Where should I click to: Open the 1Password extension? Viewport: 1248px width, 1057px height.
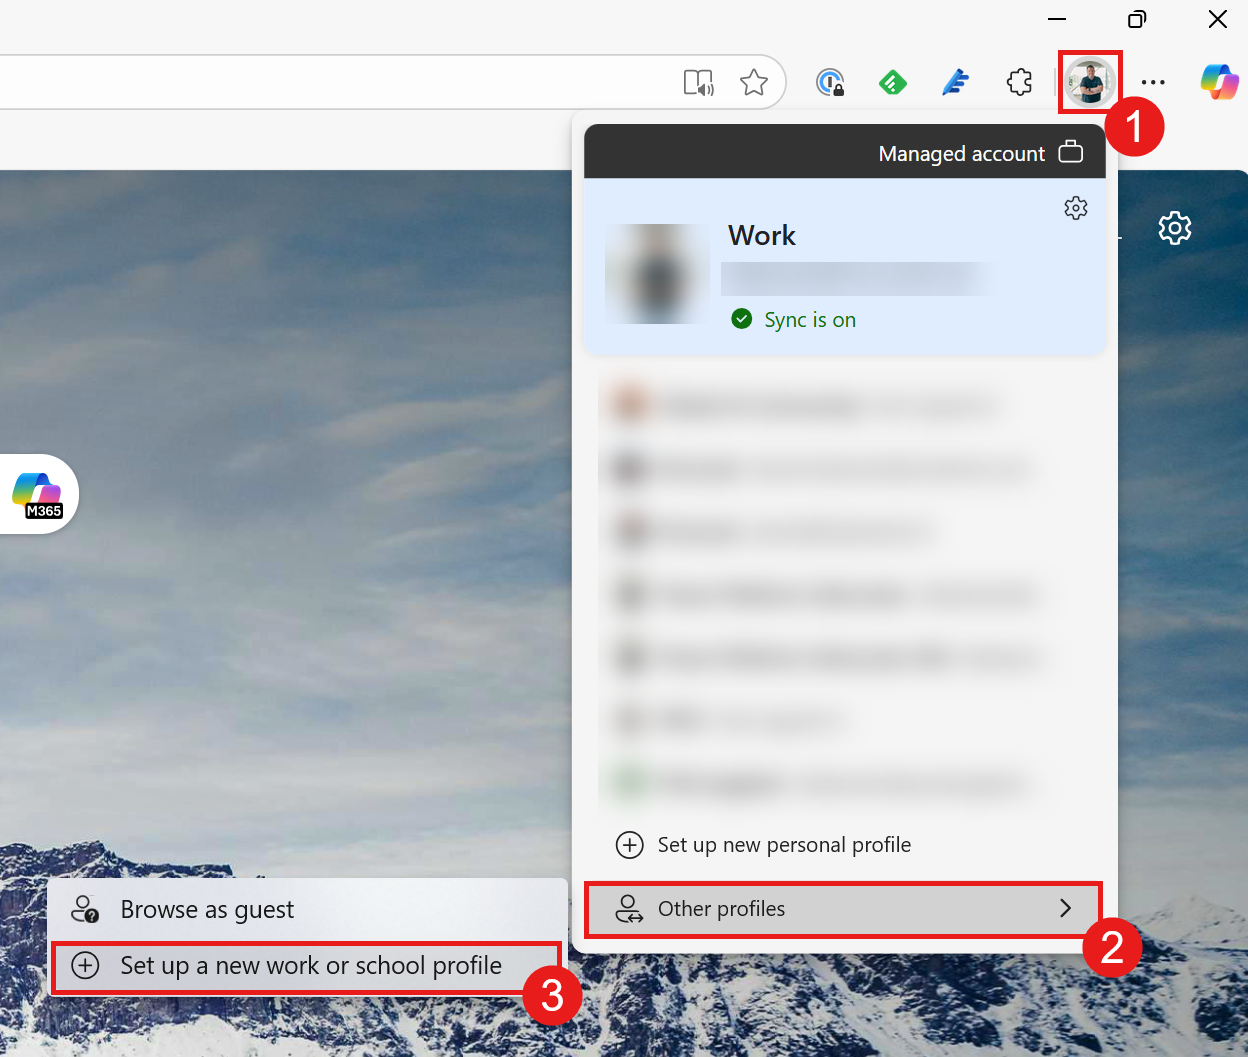point(831,82)
